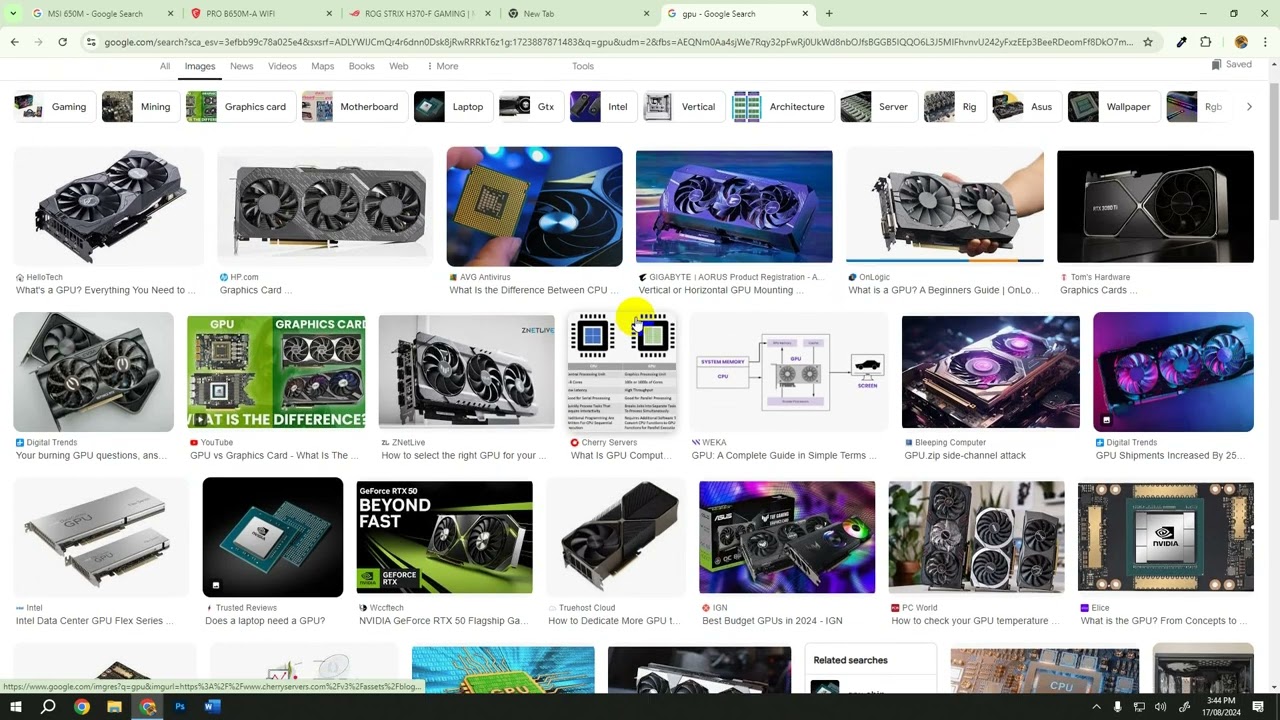The image size is (1280, 720).
Task: Click the browser forward arrow
Action: (x=38, y=42)
